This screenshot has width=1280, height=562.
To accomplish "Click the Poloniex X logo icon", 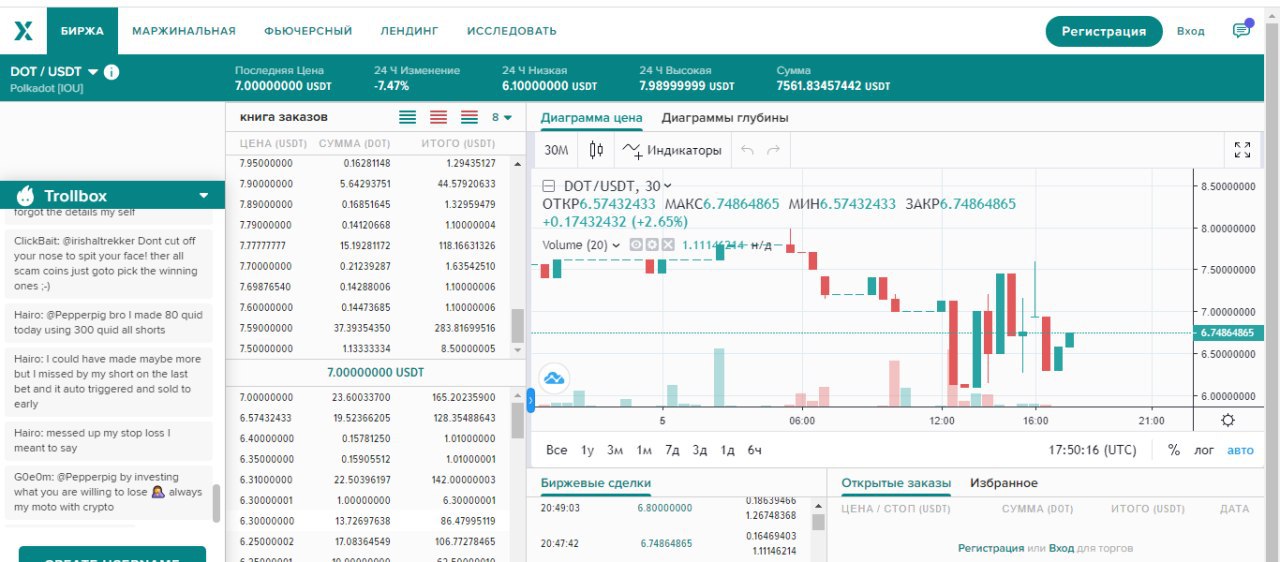I will 23,31.
